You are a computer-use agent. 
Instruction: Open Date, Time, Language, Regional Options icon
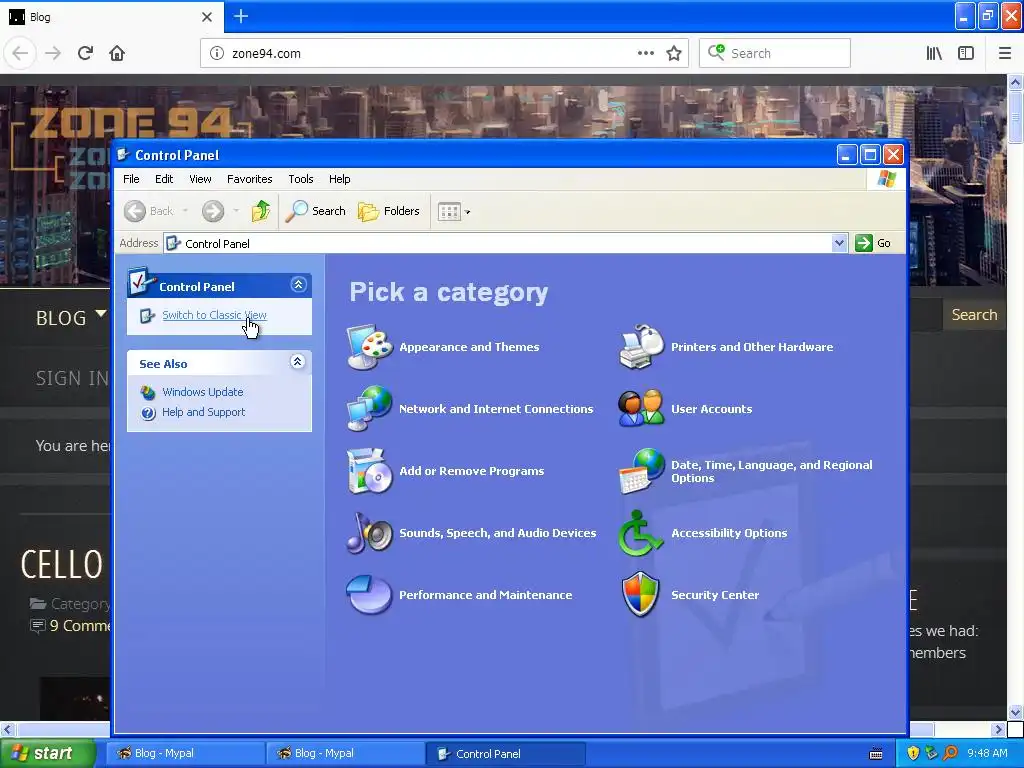click(641, 471)
